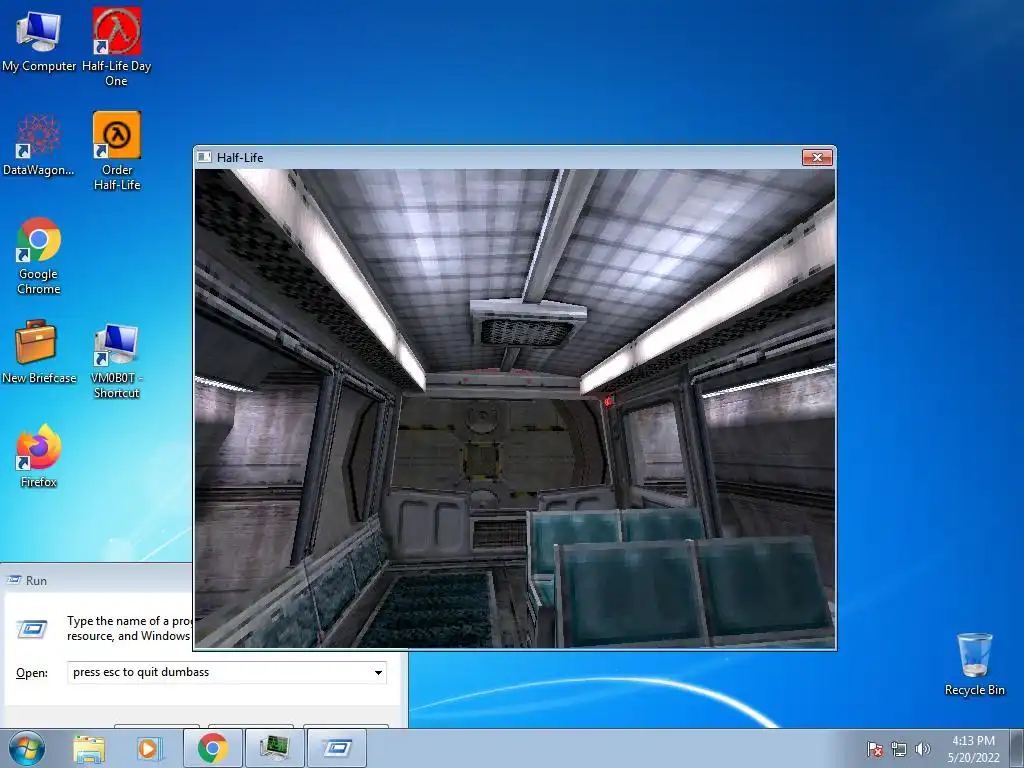Show the clock and date flyout
1024x768 pixels.
click(973, 749)
